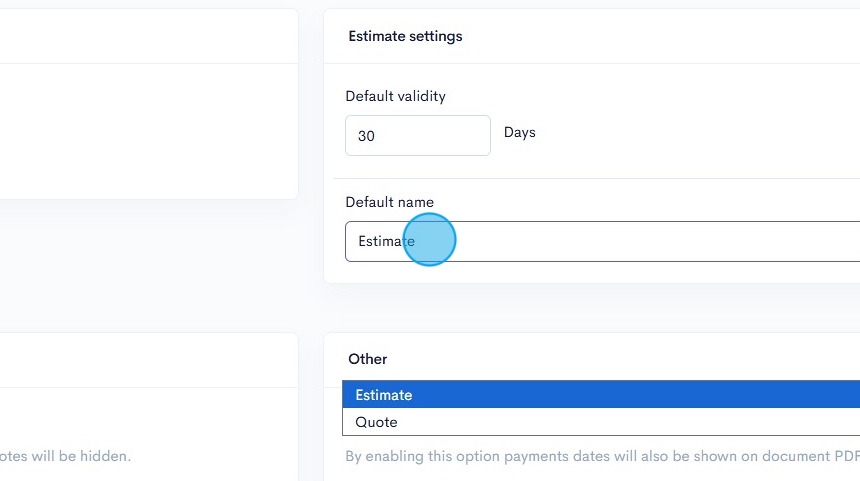Click the divider line above Default name
Viewport: 860px width, 481px height.
tap(600, 179)
